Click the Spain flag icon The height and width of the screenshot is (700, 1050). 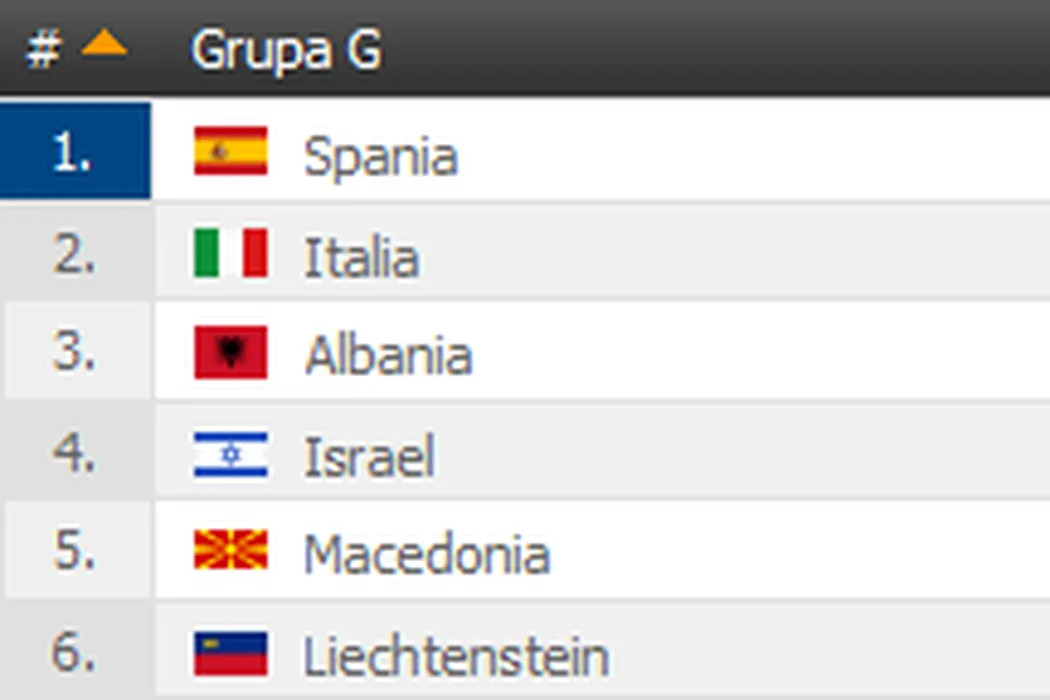tap(230, 152)
